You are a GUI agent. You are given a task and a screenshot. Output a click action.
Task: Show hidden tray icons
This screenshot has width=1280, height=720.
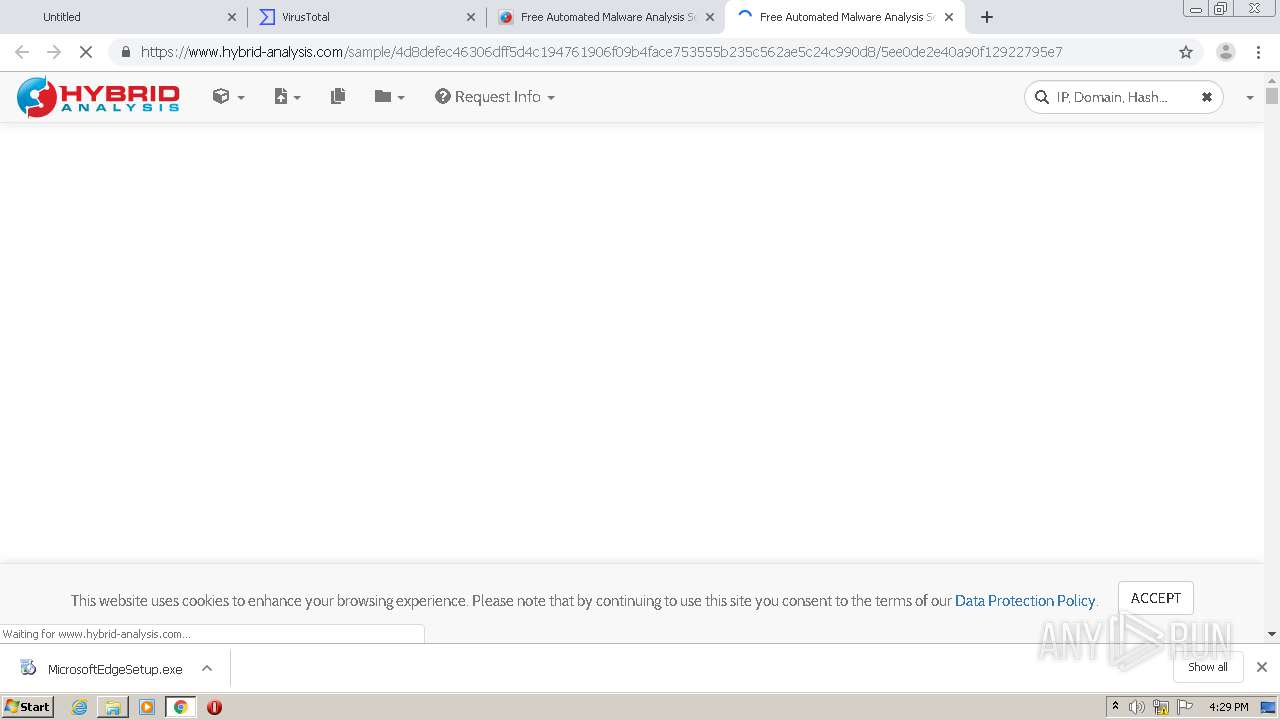(x=1115, y=706)
